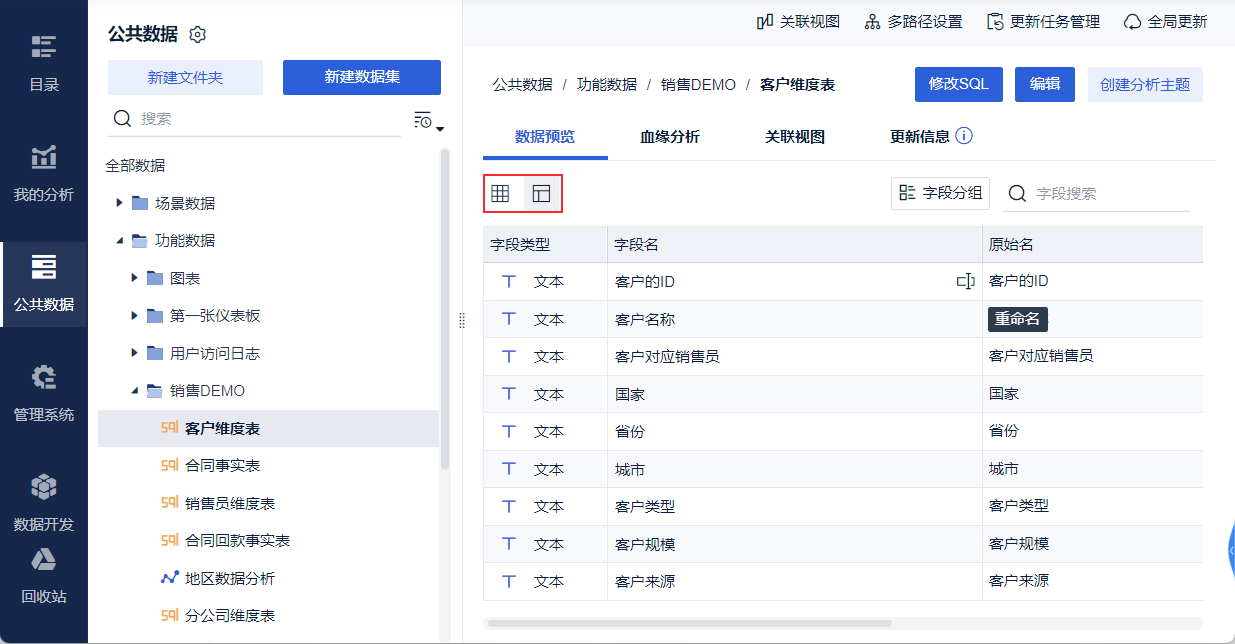
Task: Expand the 用户访问日志 folder
Action: coord(135,353)
